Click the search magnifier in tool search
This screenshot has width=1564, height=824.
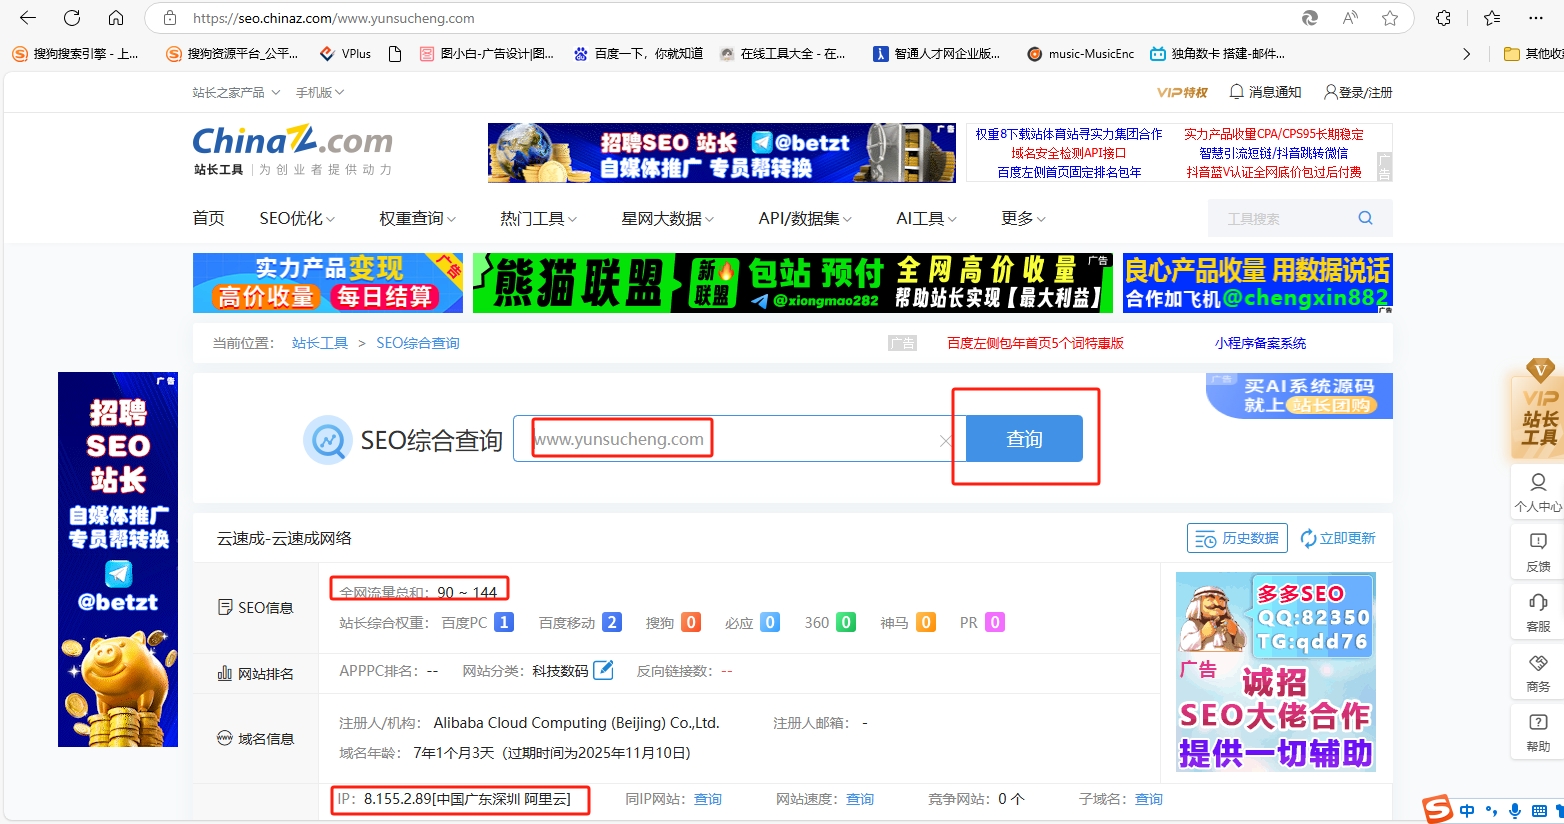click(1365, 218)
